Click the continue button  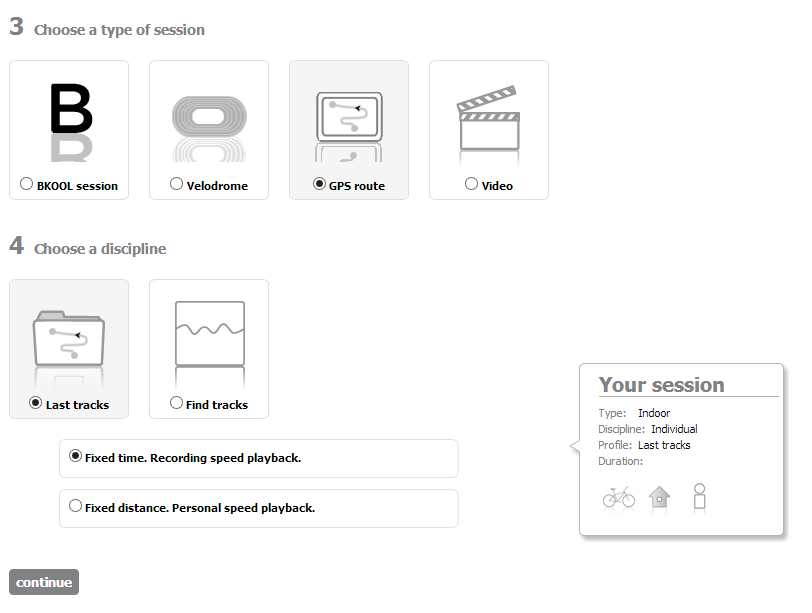click(x=44, y=582)
